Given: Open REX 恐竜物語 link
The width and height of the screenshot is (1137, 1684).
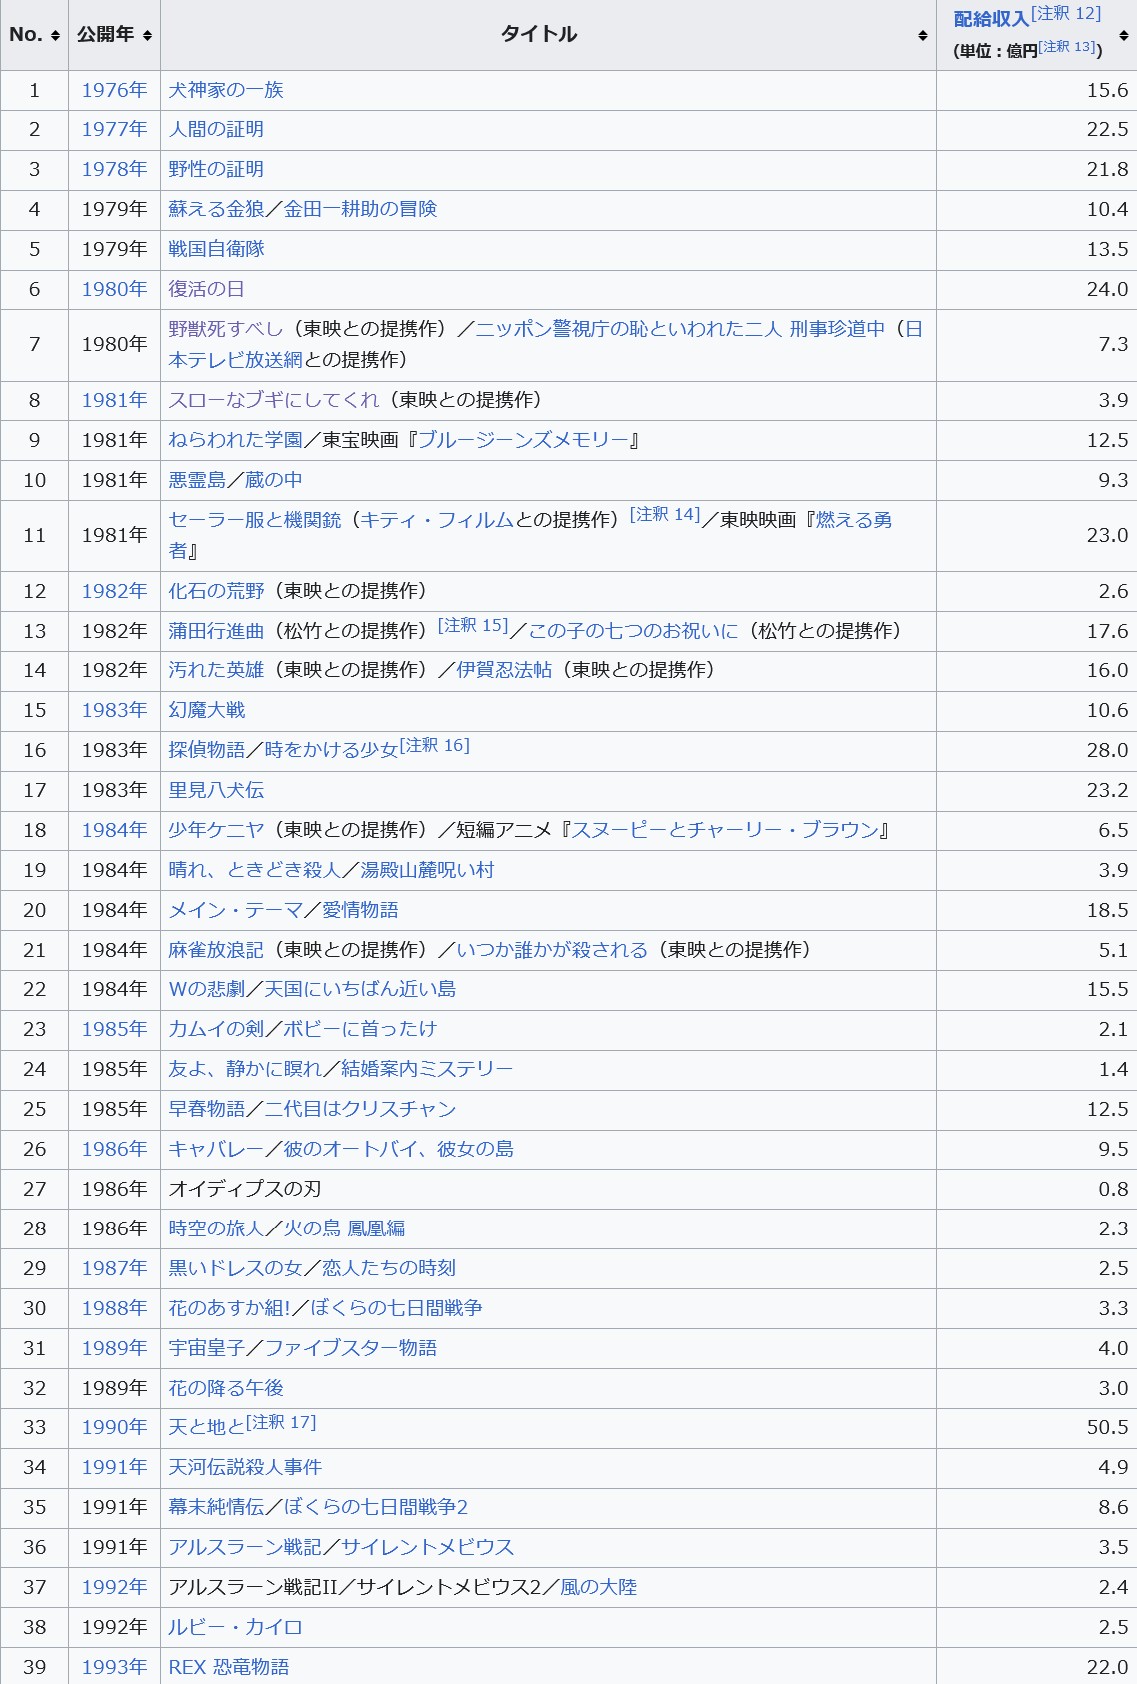Looking at the screenshot, I should (228, 1667).
